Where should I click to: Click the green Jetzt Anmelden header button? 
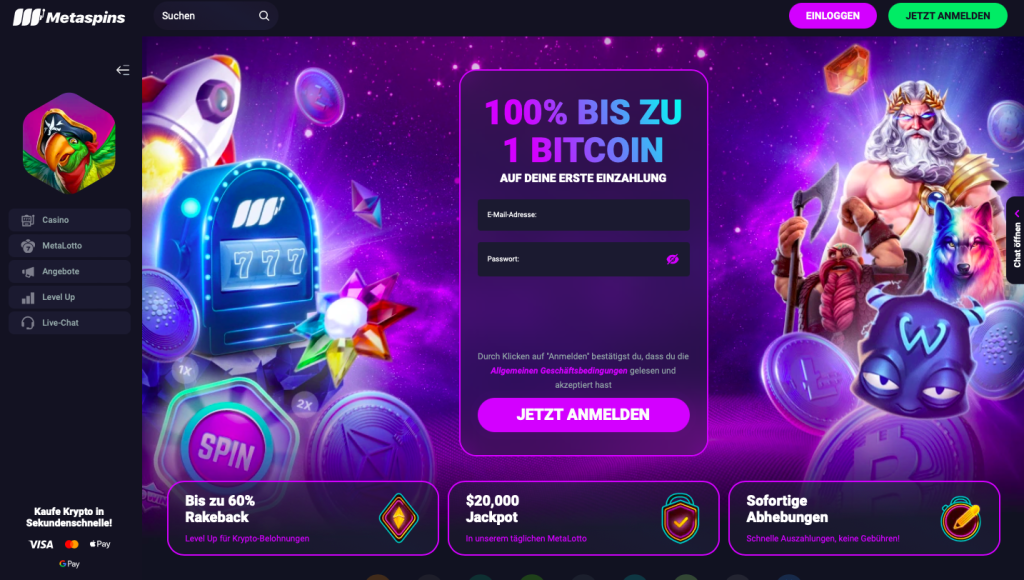click(948, 16)
